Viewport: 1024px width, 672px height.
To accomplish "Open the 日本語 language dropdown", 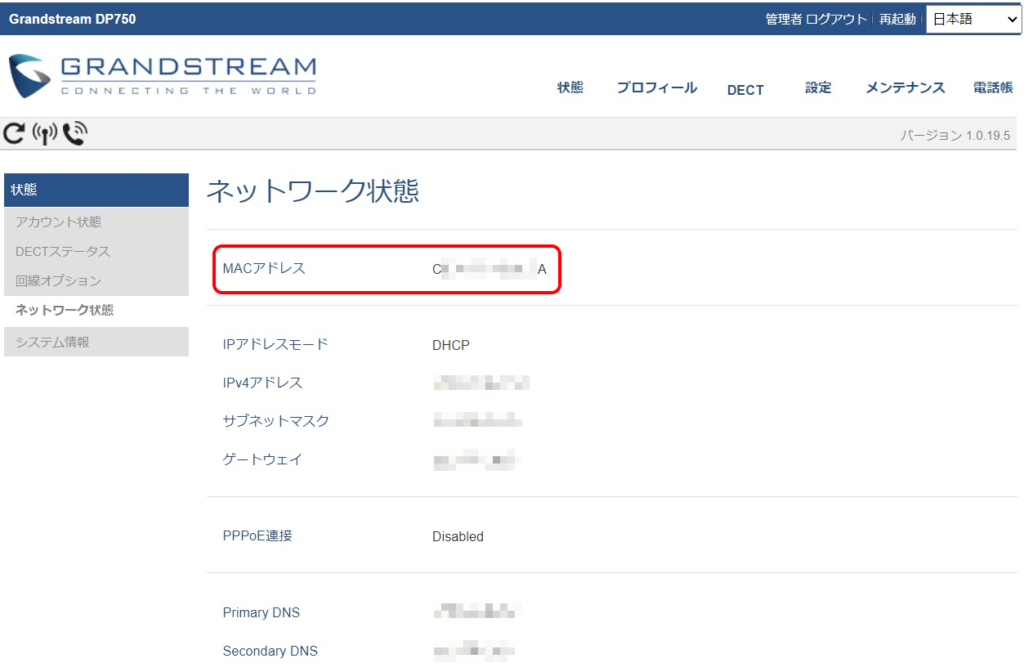I will pyautogui.click(x=971, y=19).
